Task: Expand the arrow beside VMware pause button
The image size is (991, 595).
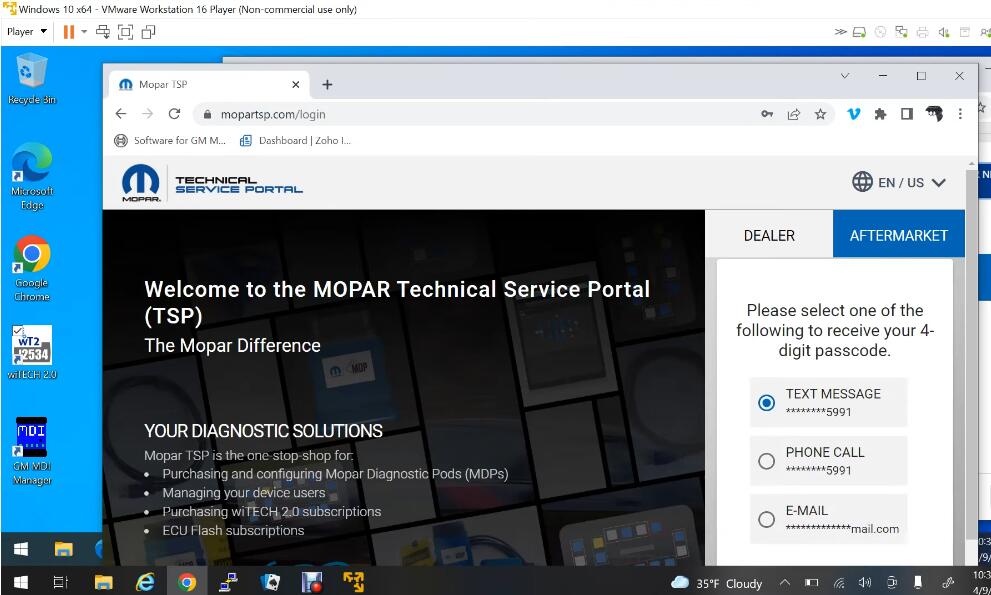Action: click(x=83, y=32)
